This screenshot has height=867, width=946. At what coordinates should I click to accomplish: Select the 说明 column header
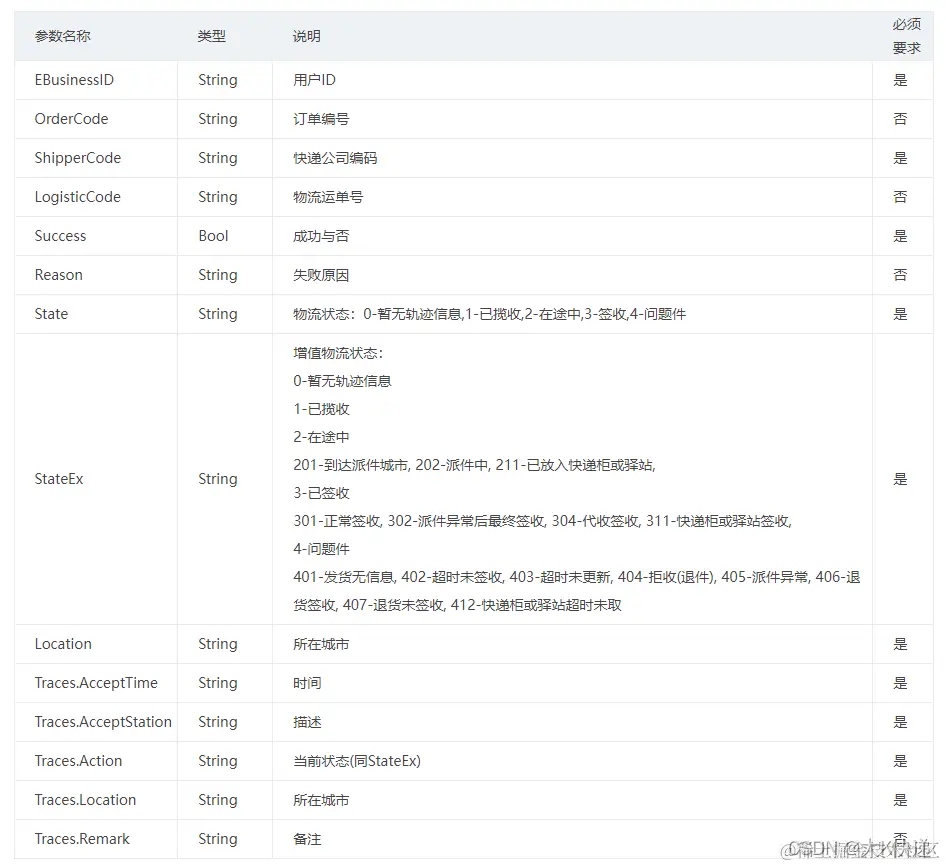(306, 36)
